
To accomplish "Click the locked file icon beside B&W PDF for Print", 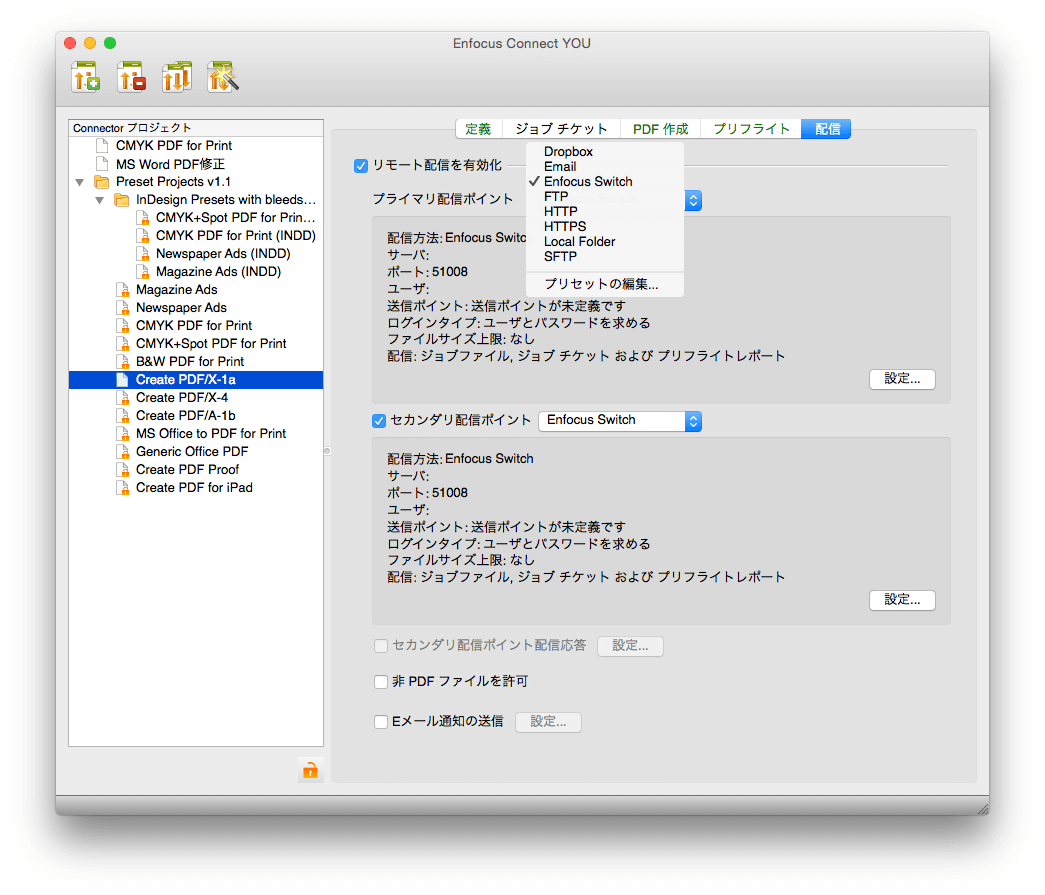I will [x=123, y=362].
